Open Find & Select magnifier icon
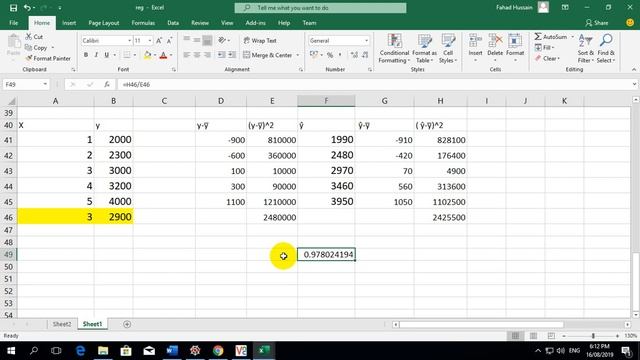640x360 pixels. pyautogui.click(x=606, y=41)
